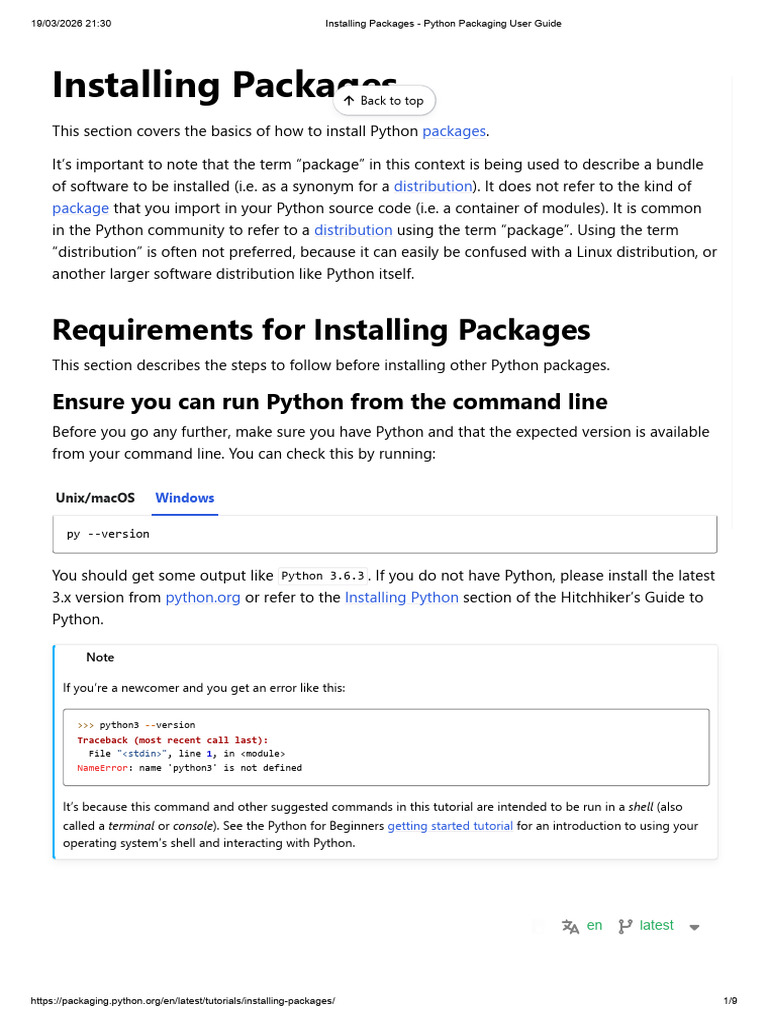Open the 'packages' link in intro sentence

point(454,131)
